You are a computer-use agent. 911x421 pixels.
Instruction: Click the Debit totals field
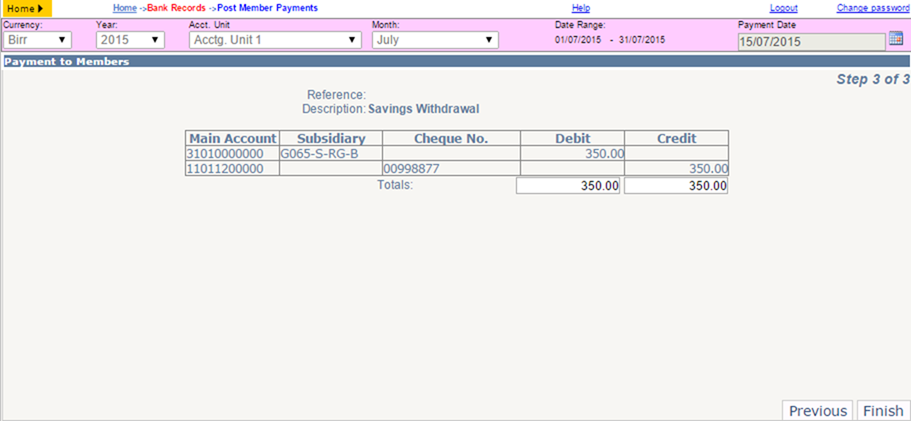(x=568, y=186)
